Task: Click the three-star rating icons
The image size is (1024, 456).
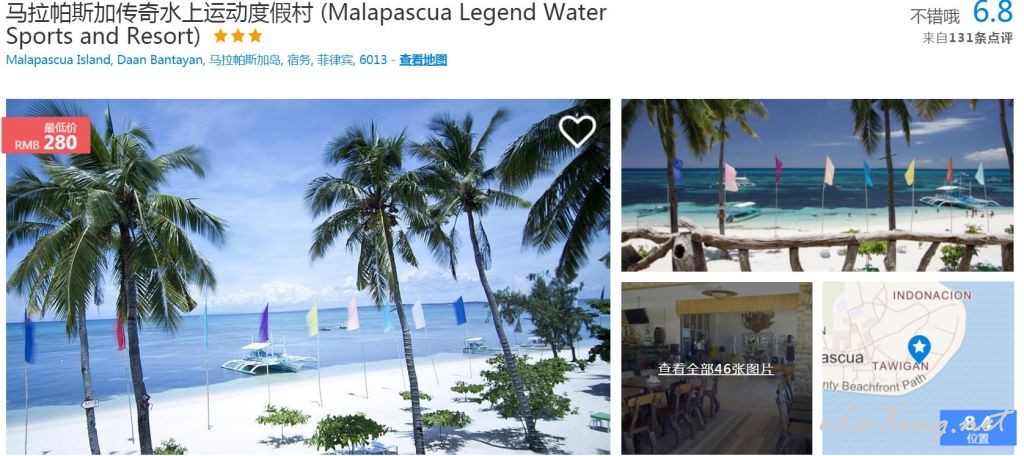Action: click(238, 35)
